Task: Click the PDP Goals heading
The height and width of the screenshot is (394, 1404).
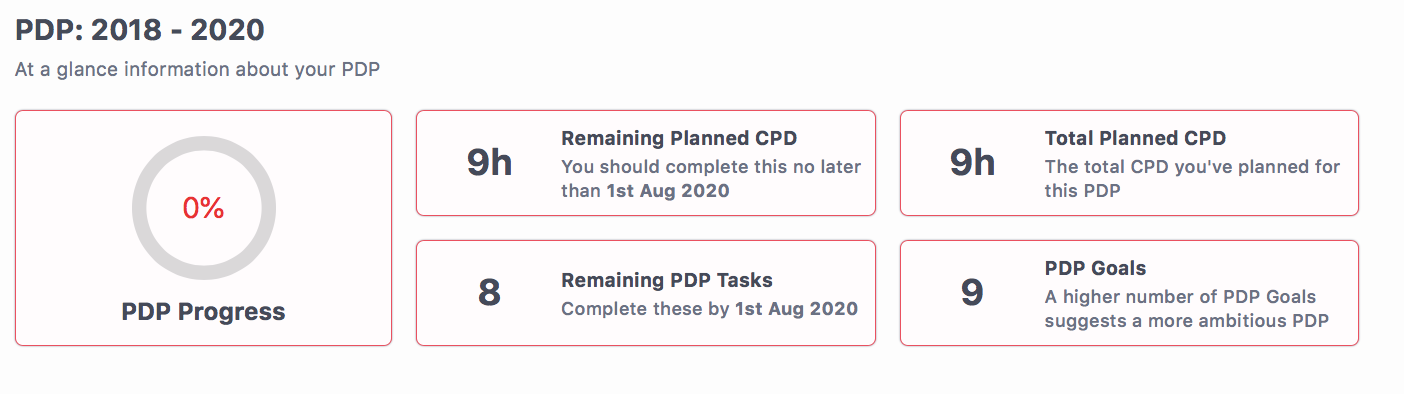Action: pyautogui.click(x=1095, y=269)
